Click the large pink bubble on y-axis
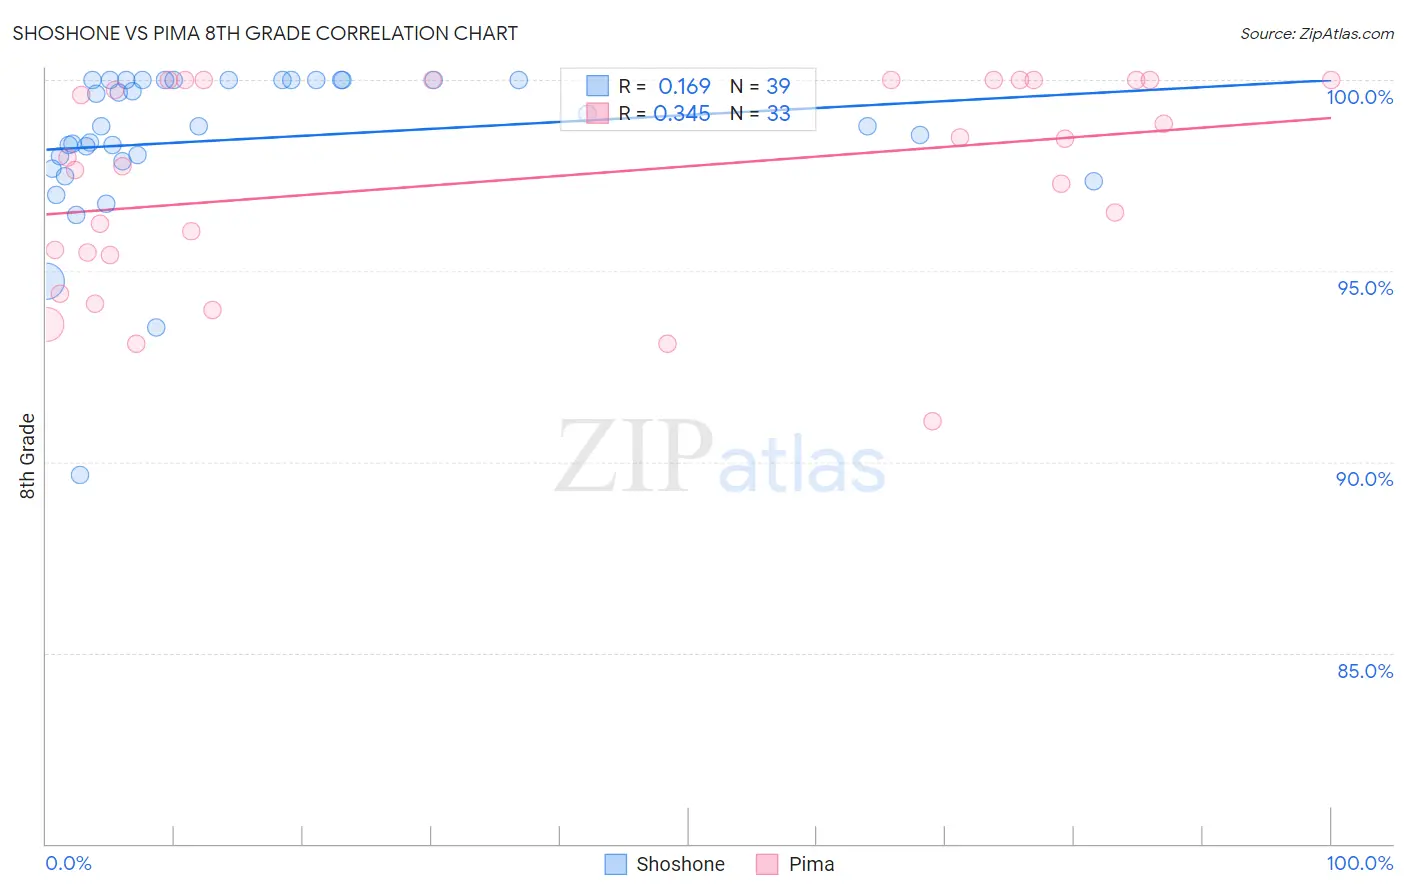Screen dimensions: 1406x892 tap(46, 324)
